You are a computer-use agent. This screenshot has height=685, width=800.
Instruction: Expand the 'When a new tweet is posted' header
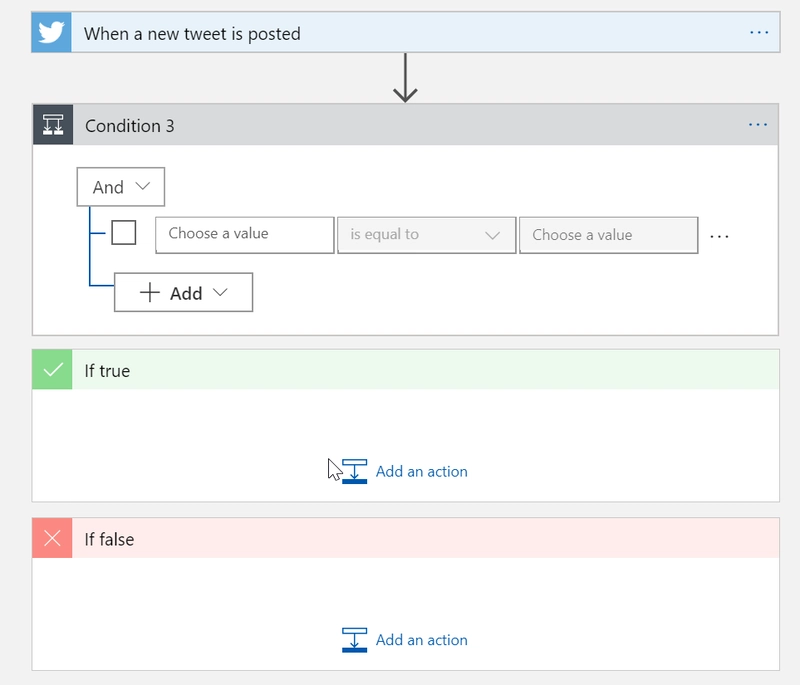tap(400, 33)
